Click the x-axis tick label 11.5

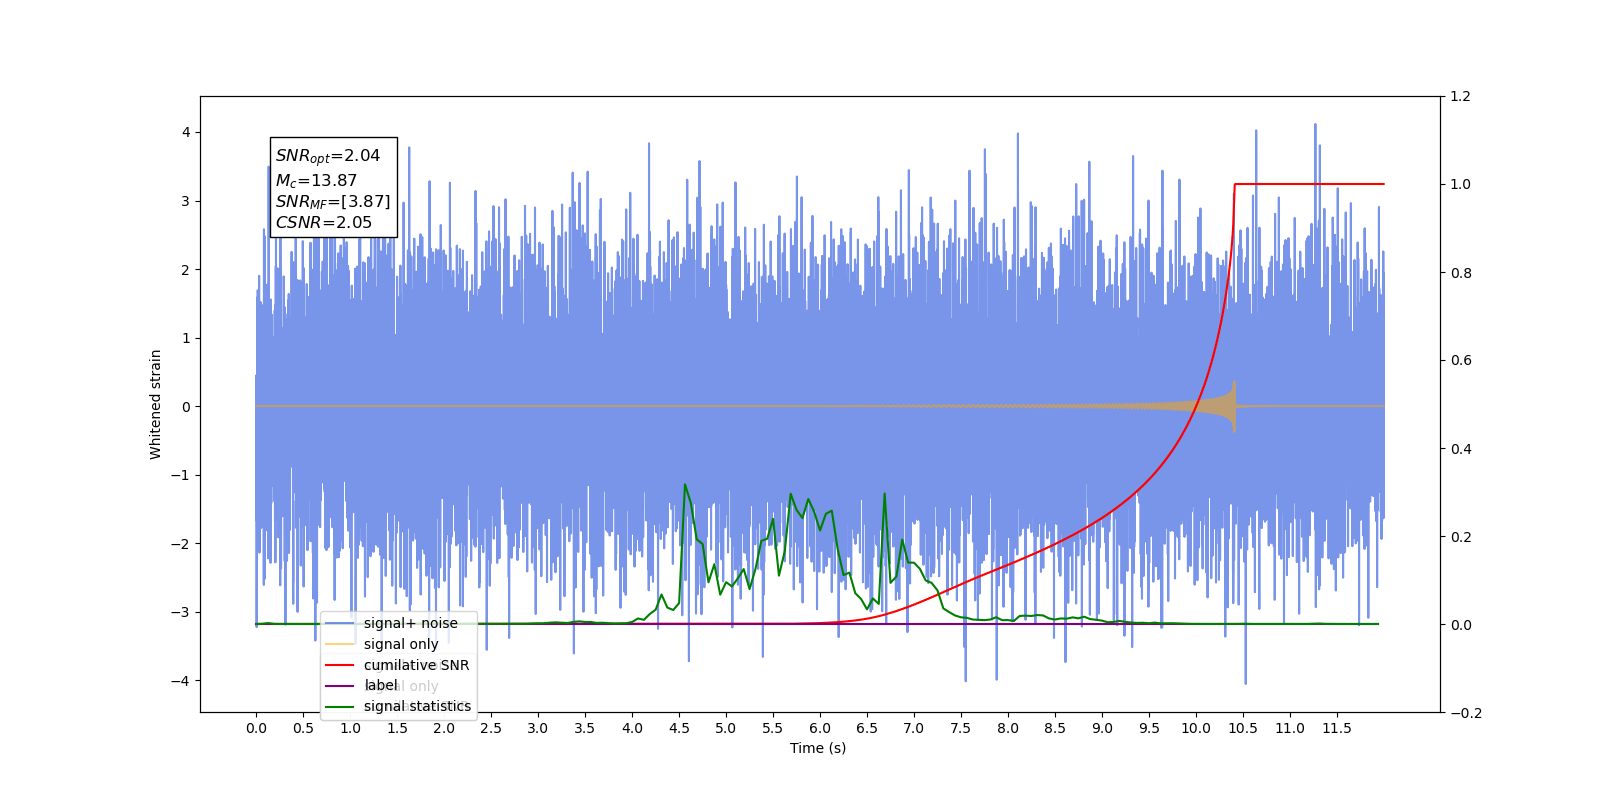1337,728
